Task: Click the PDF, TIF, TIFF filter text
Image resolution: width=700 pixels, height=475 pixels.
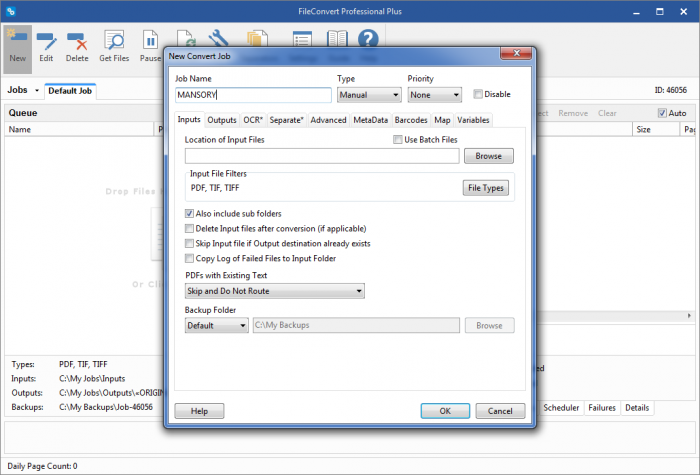Action: coord(215,188)
